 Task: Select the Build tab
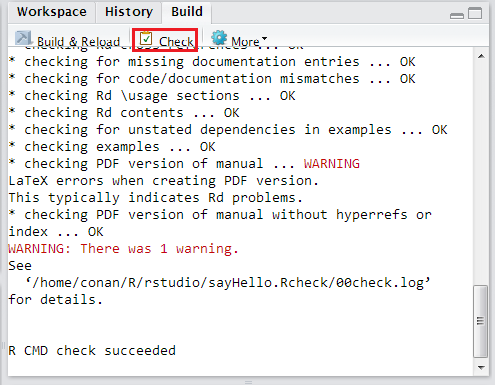pos(187,12)
